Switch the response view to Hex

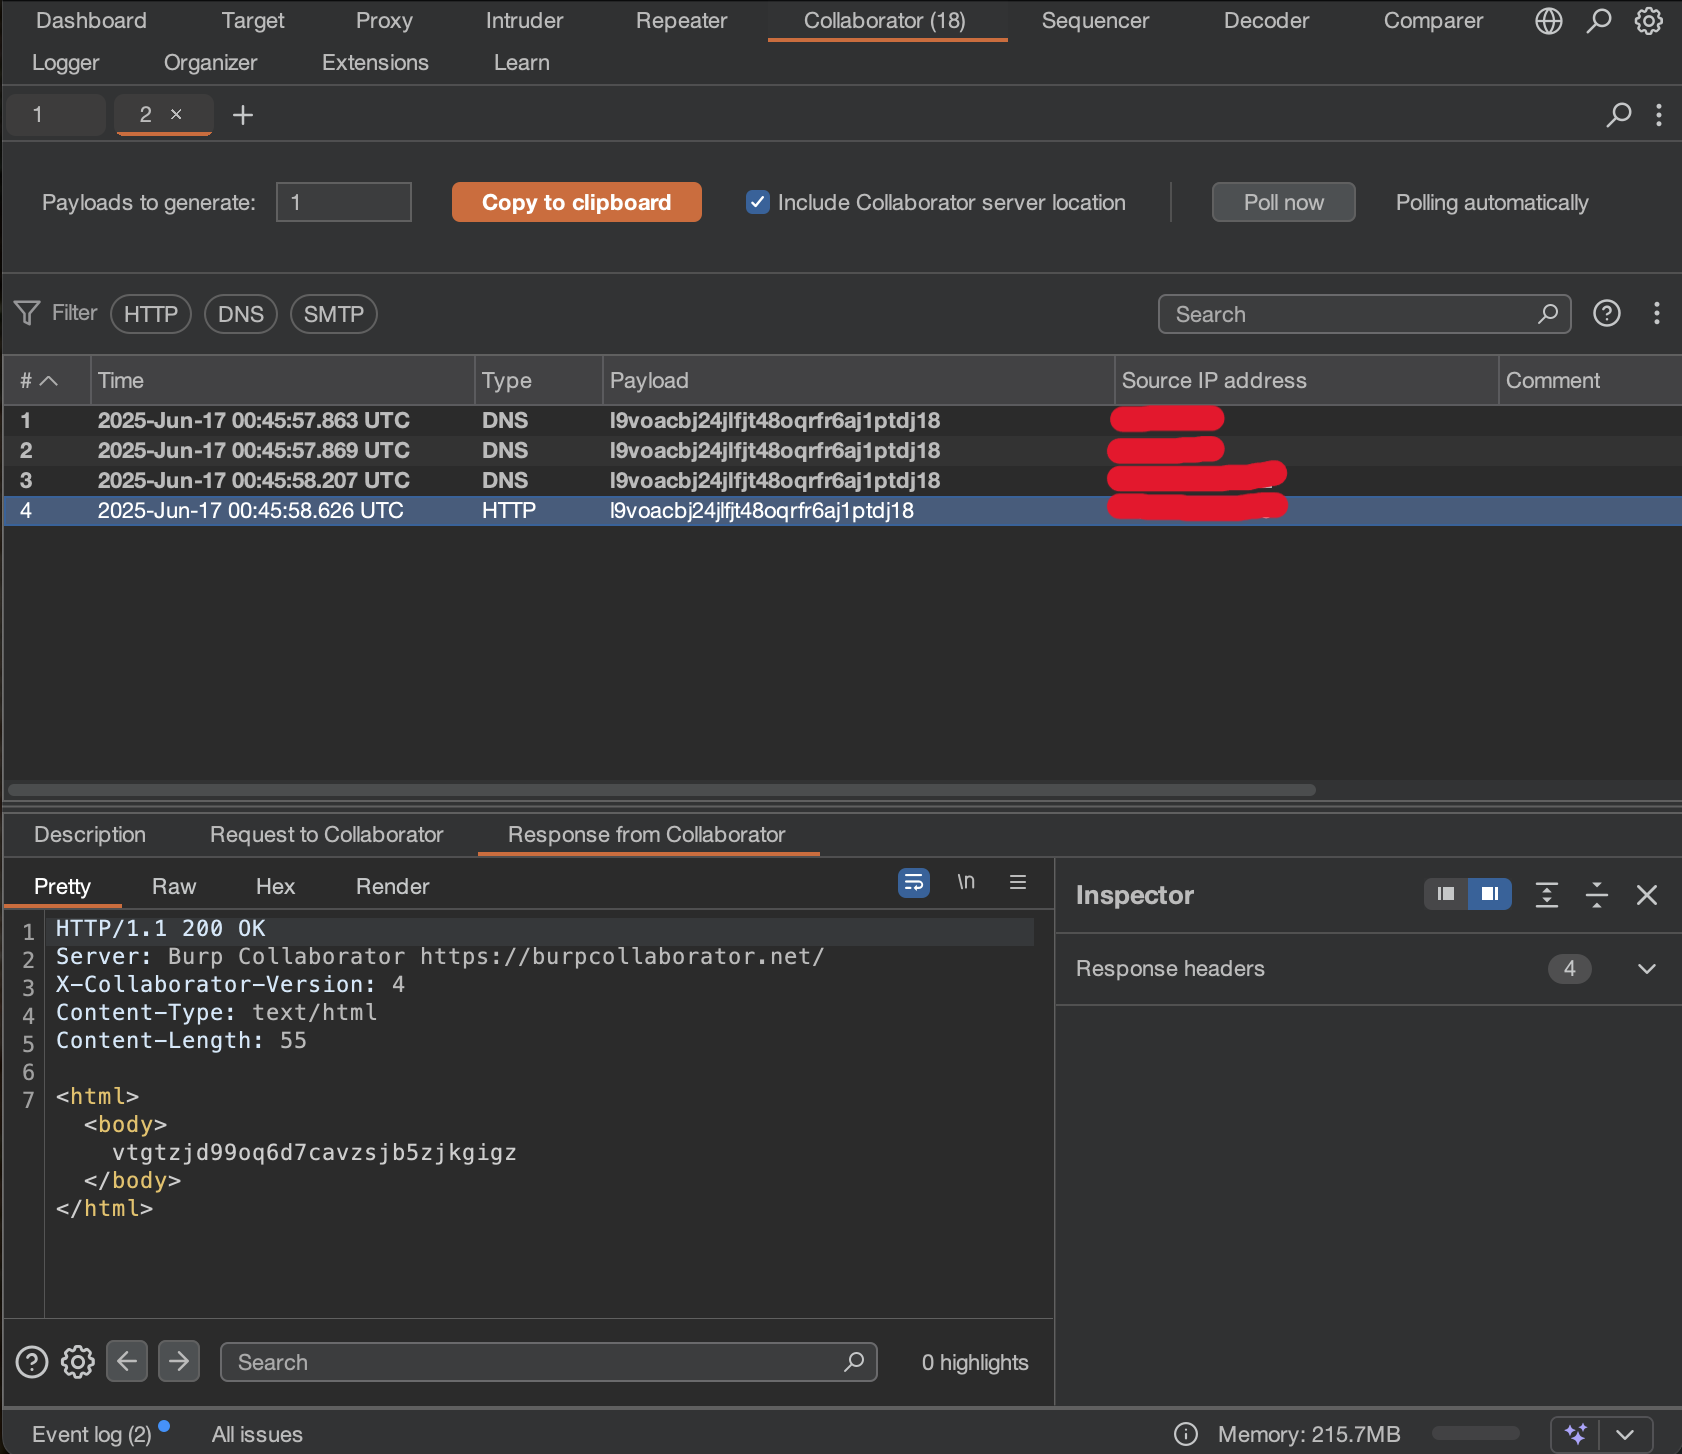pos(275,886)
